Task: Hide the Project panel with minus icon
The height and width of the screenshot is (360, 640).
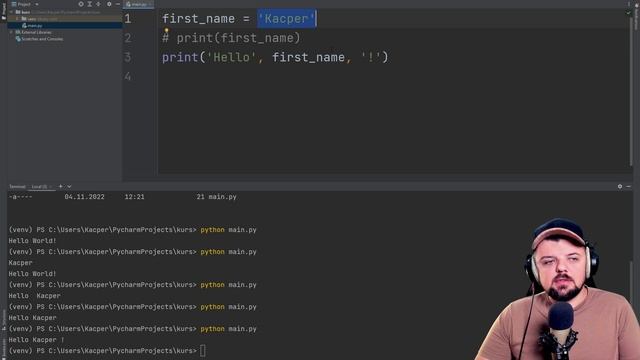Action: 118,4
